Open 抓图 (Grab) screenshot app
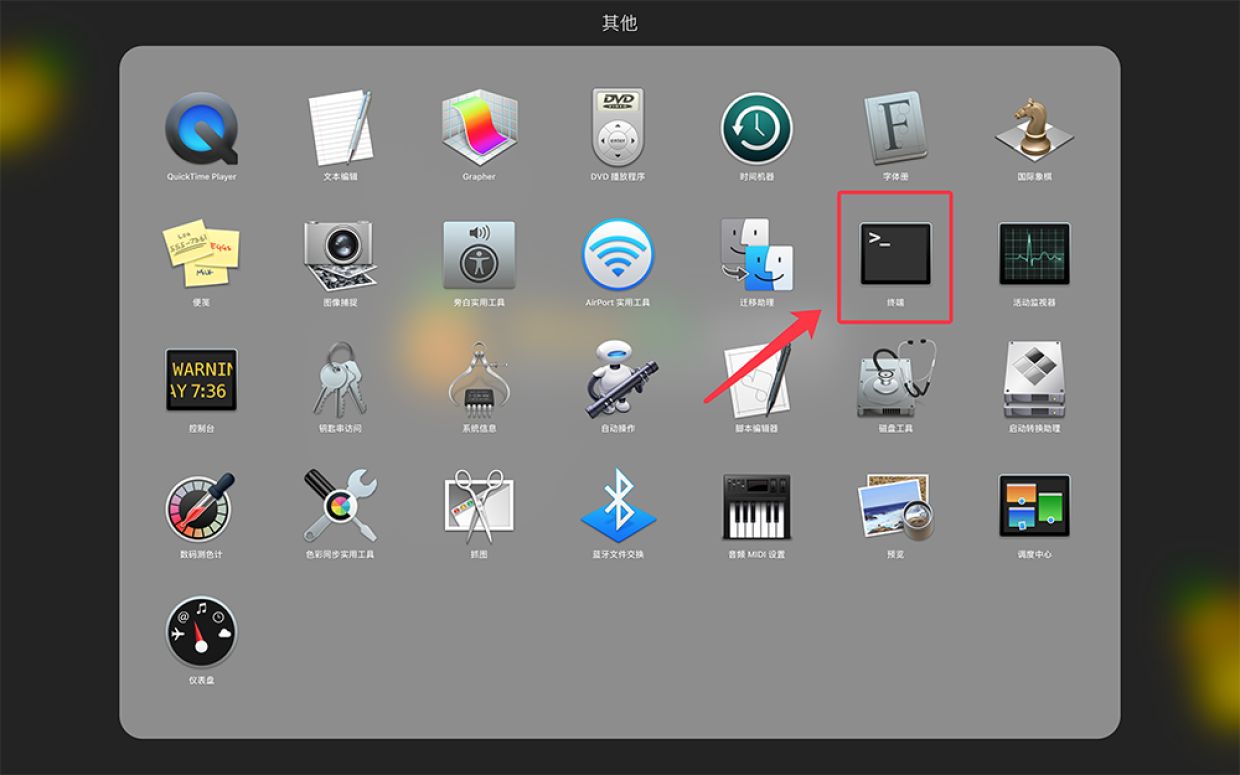The image size is (1240, 775). pos(479,506)
